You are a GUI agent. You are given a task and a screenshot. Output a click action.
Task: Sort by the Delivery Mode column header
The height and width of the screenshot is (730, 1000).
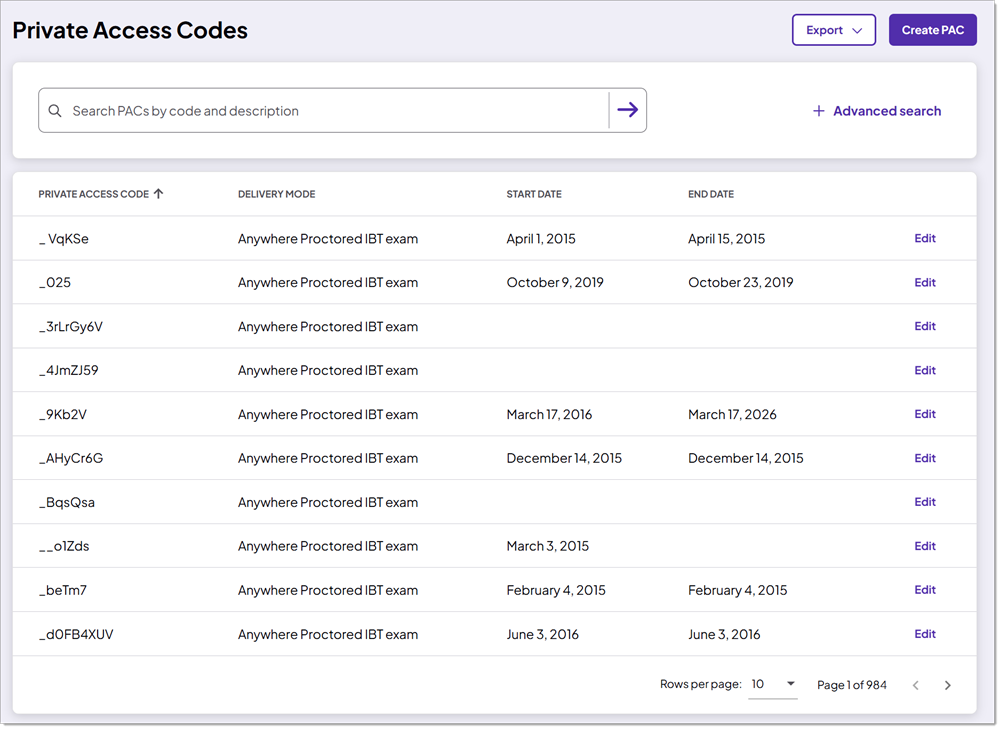pyautogui.click(x=276, y=194)
